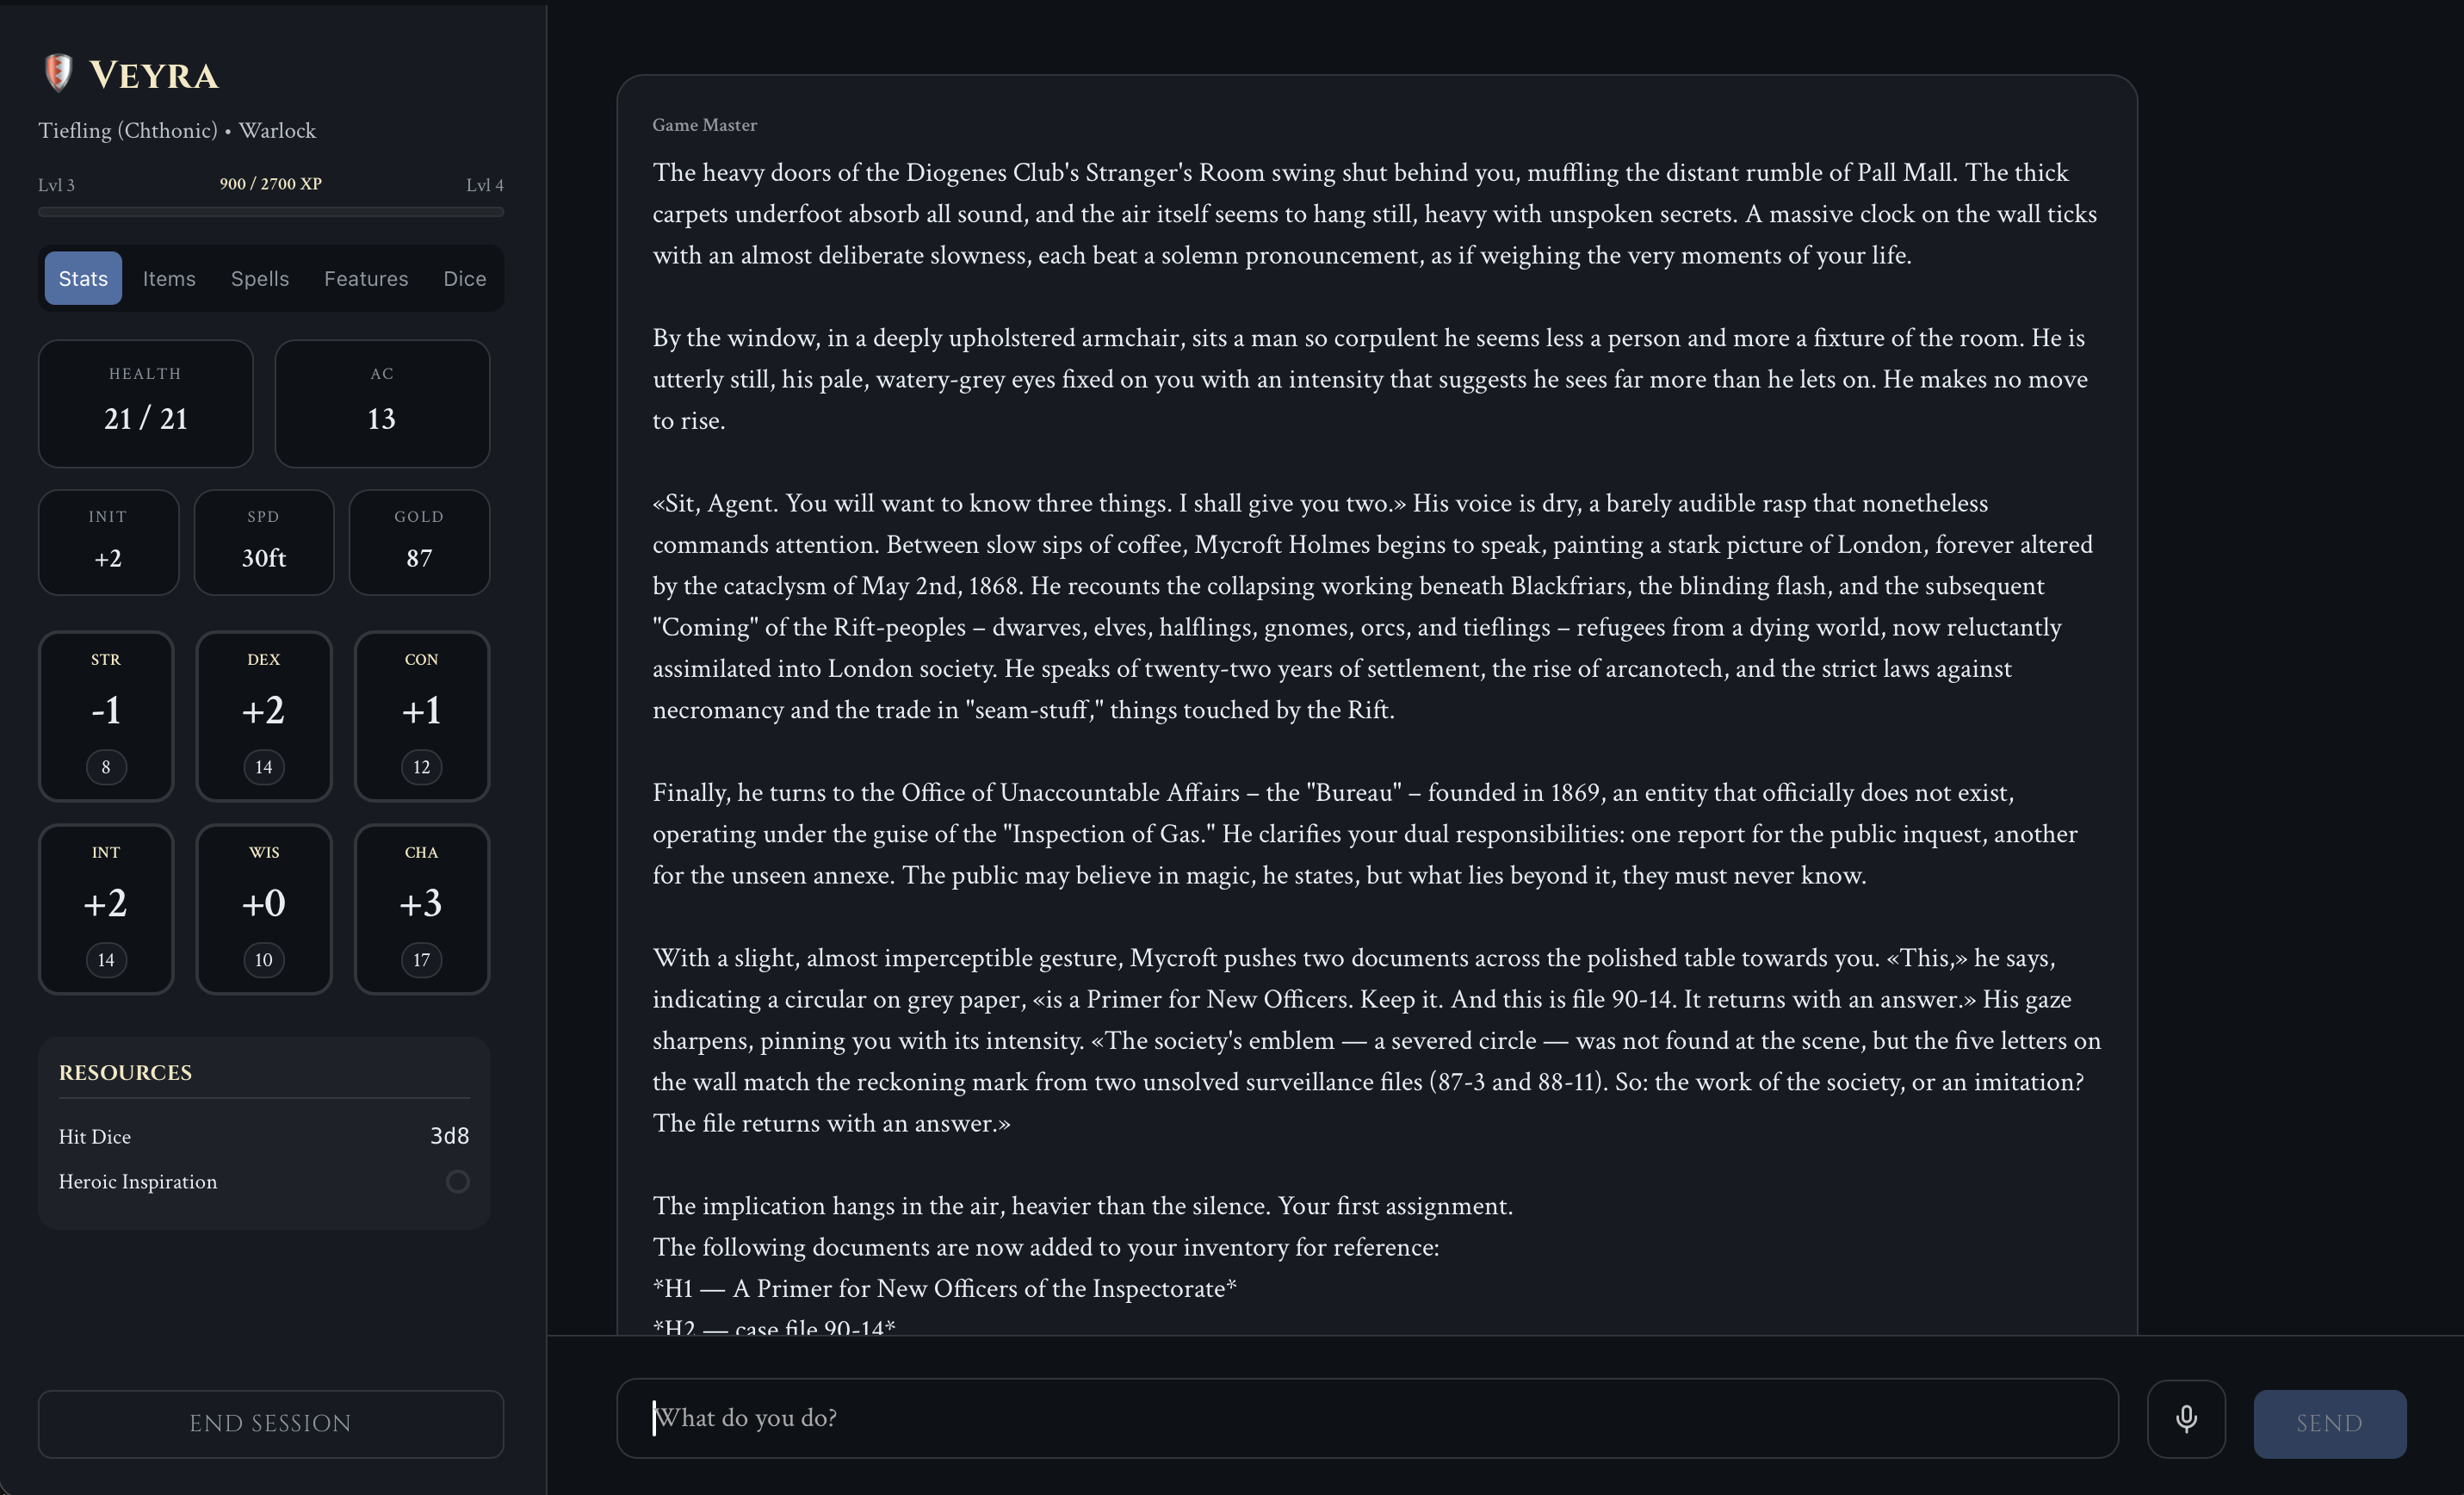Select the Stats tab

(x=83, y=278)
